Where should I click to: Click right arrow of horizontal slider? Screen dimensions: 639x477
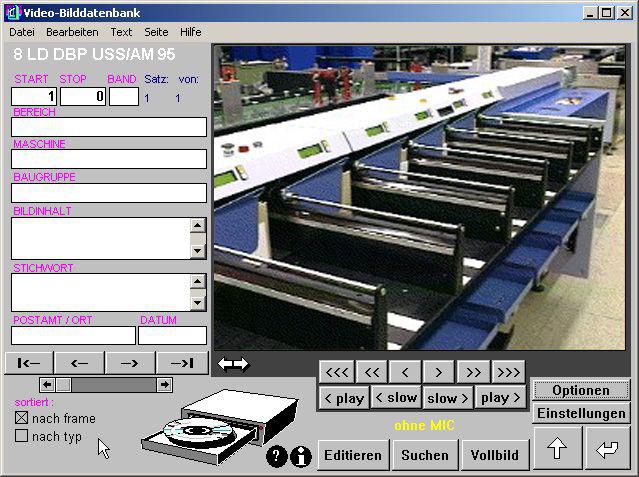pyautogui.click(x=165, y=385)
